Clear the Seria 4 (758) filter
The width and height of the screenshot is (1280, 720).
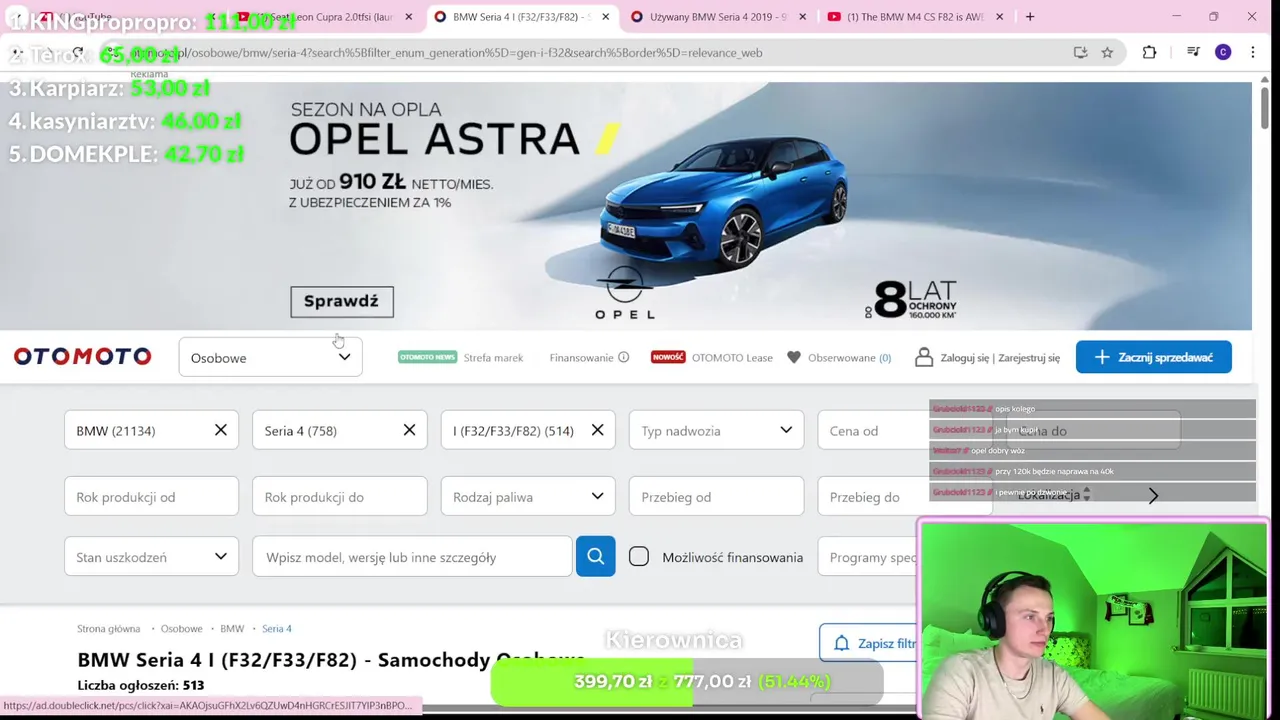[409, 430]
